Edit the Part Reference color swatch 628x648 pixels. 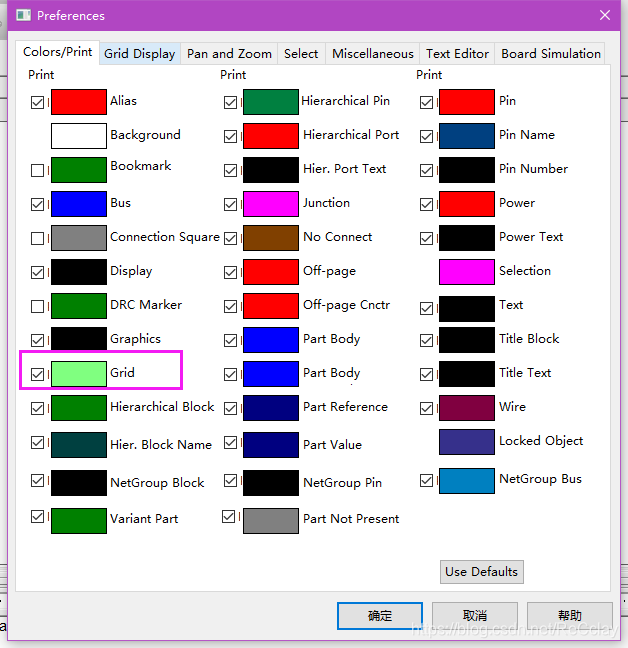271,408
